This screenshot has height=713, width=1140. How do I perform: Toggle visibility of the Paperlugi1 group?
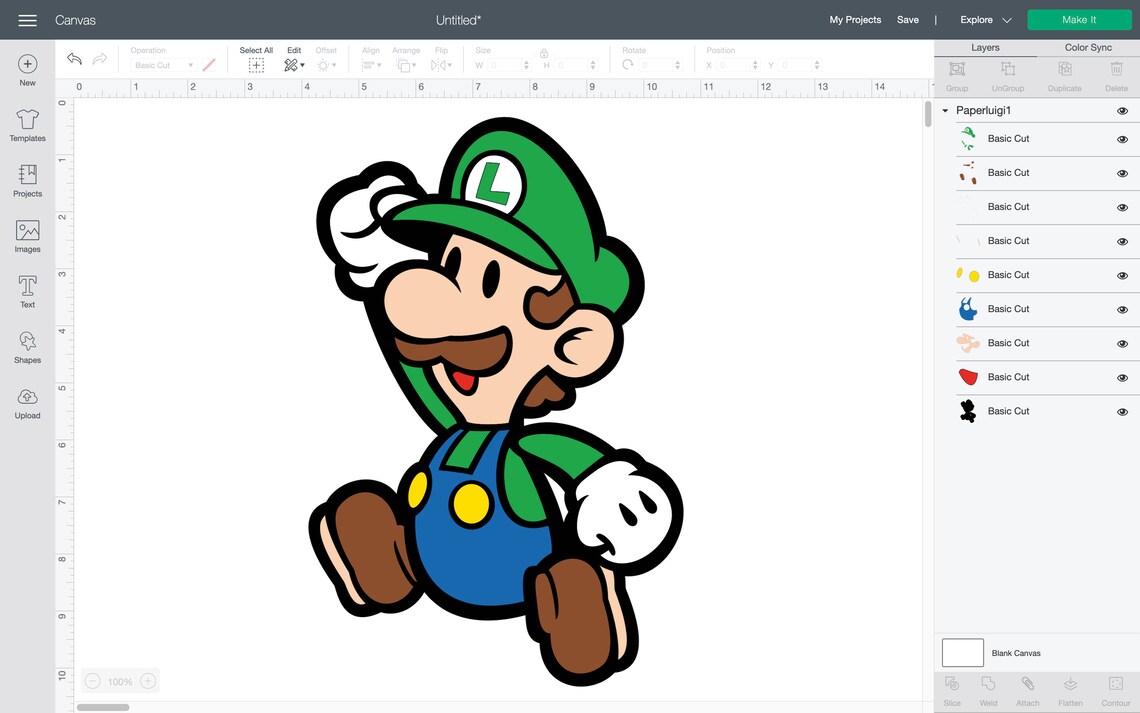[1121, 110]
